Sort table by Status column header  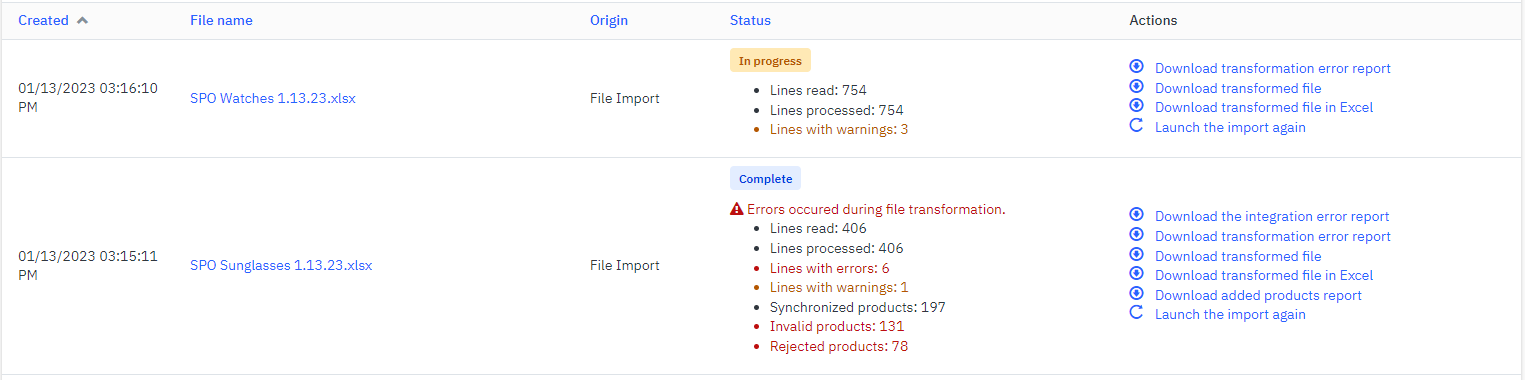(750, 20)
